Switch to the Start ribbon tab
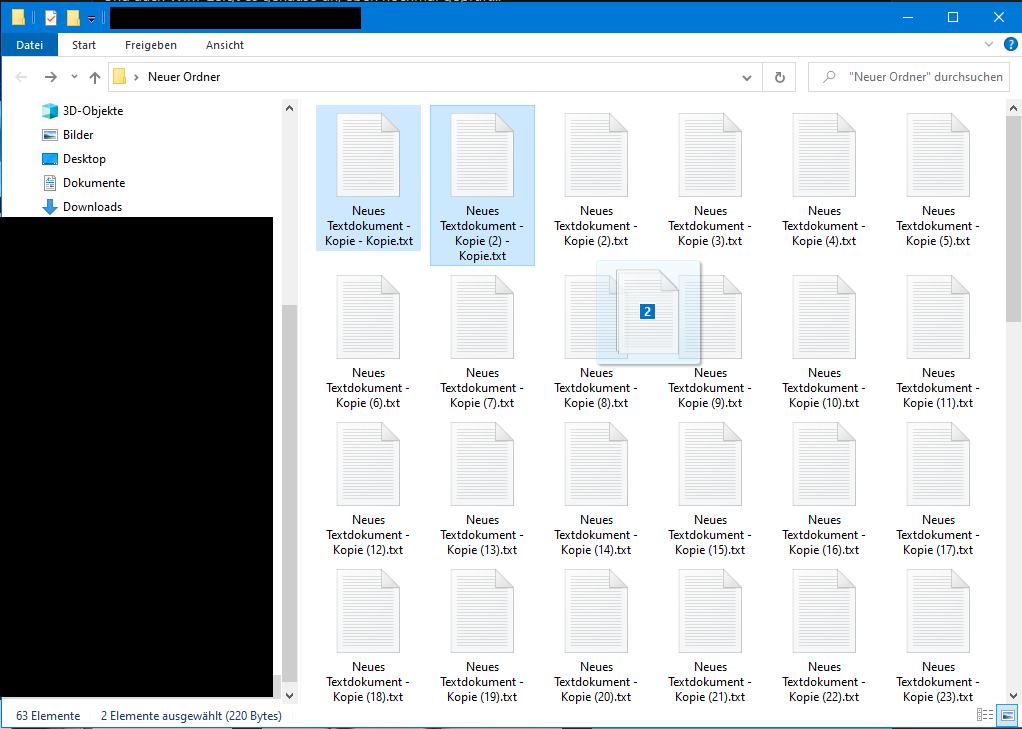This screenshot has height=729, width=1022. pos(83,45)
